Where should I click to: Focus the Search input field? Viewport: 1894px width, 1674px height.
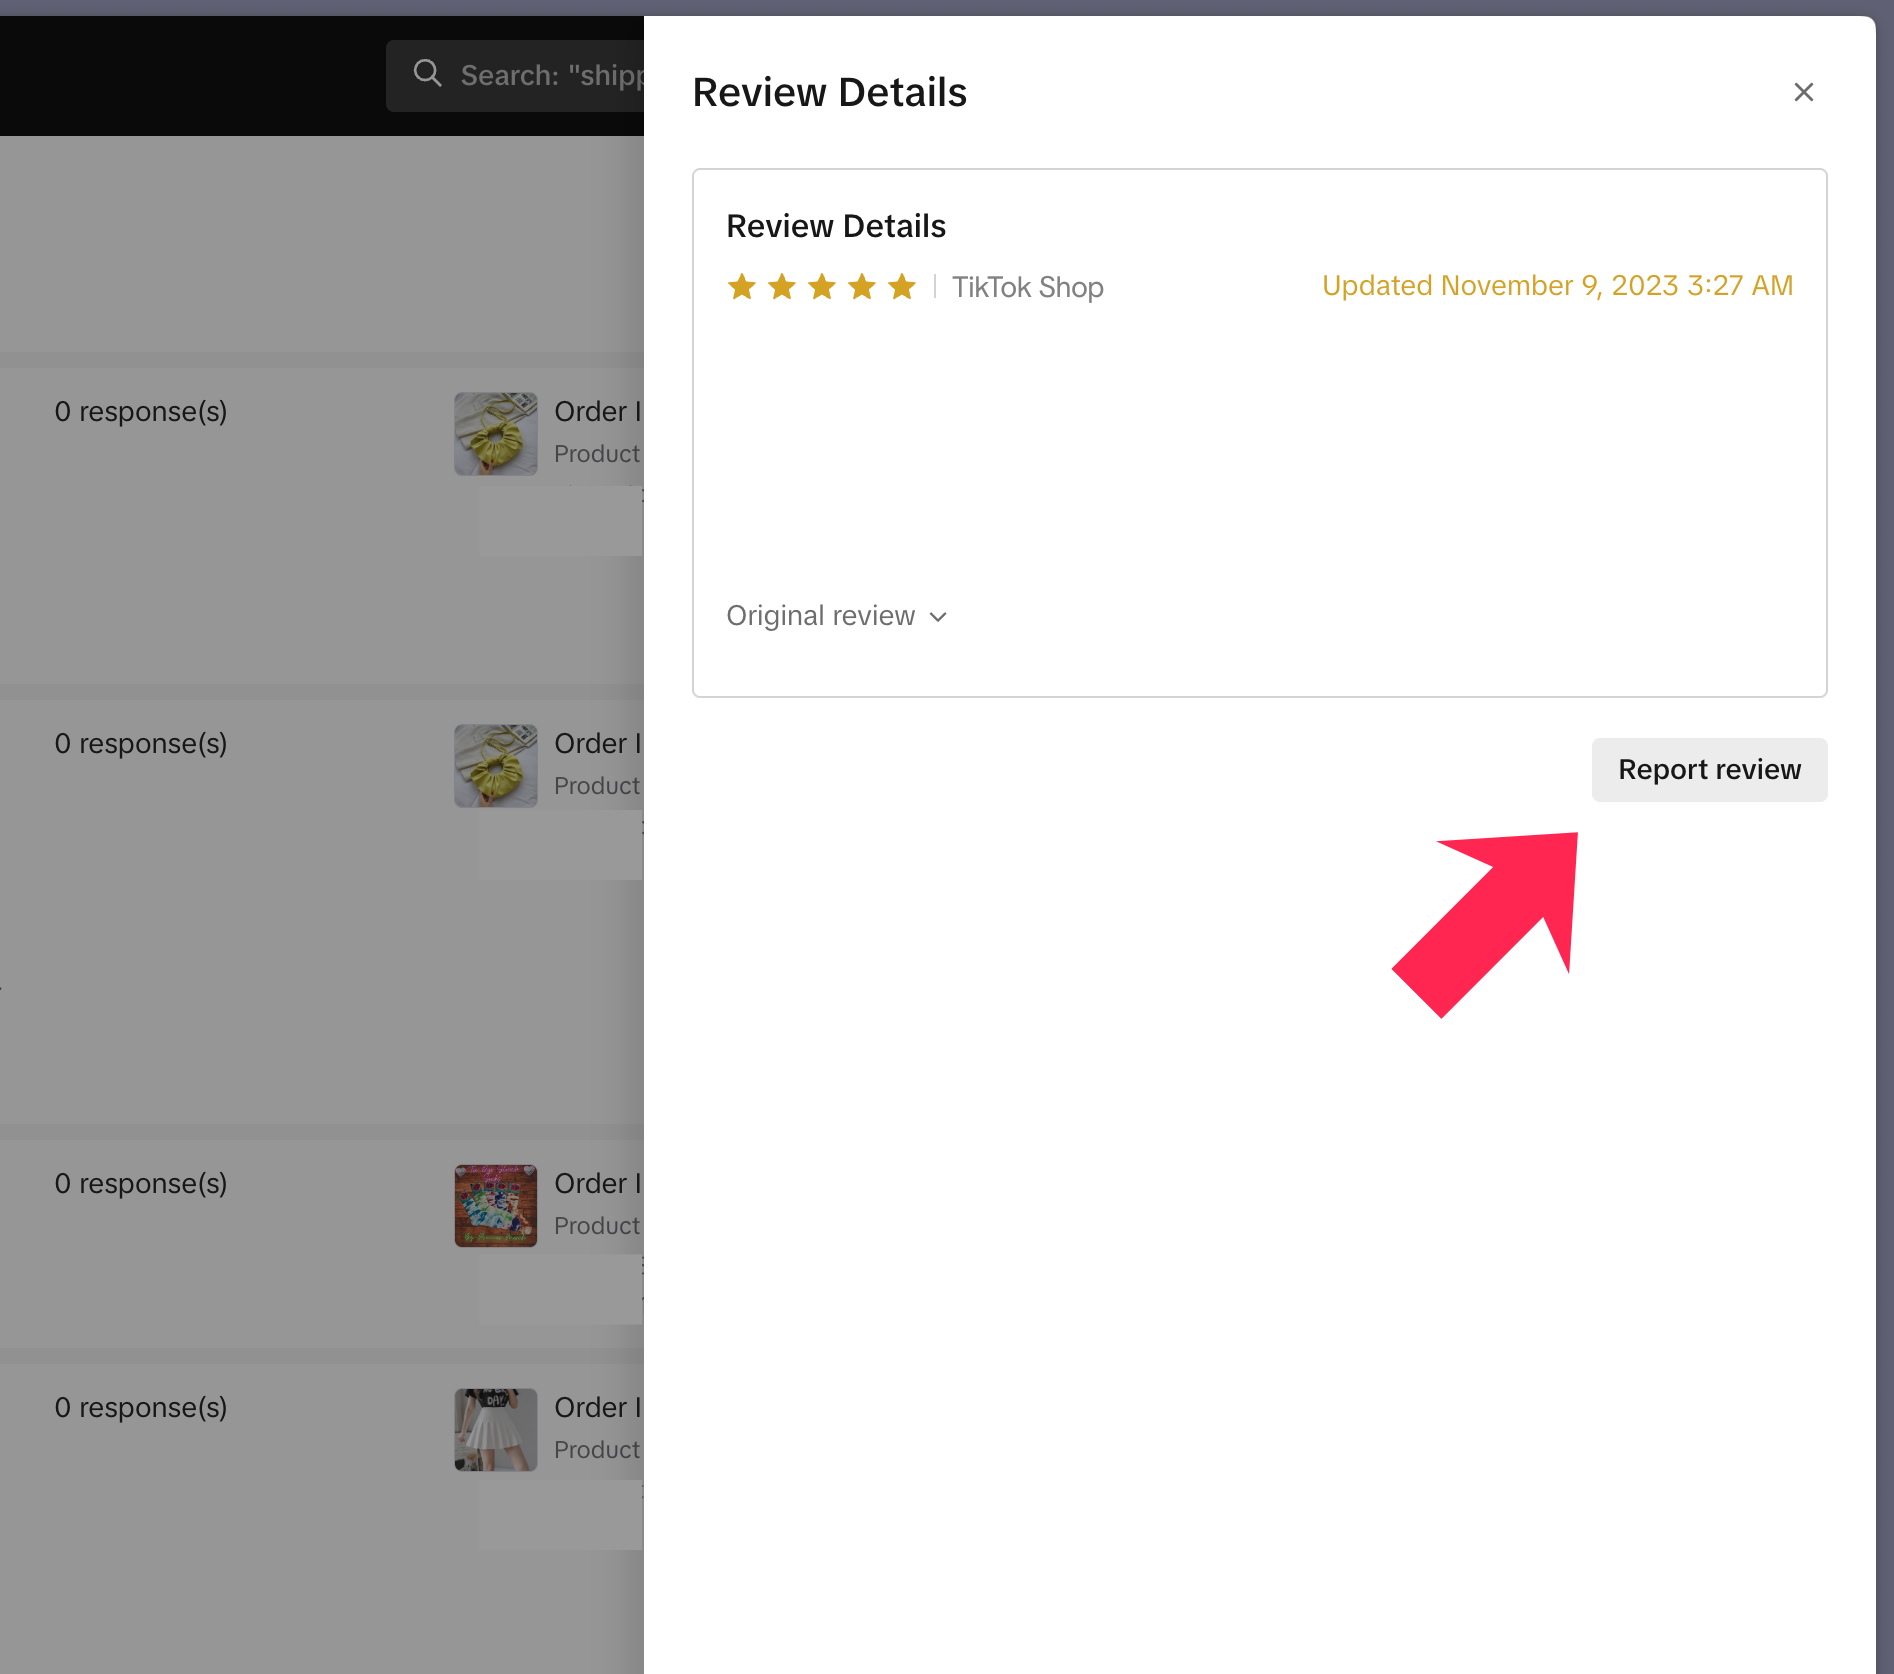(x=550, y=76)
